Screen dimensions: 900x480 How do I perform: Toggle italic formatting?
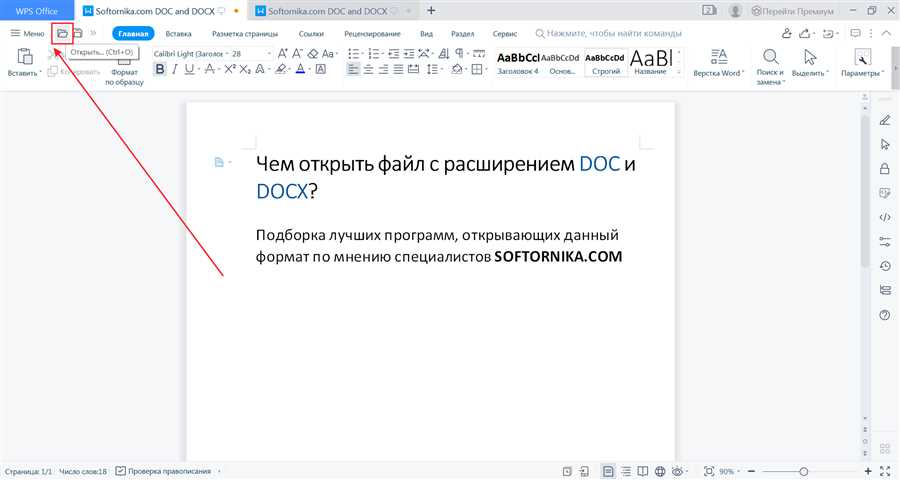coord(174,69)
